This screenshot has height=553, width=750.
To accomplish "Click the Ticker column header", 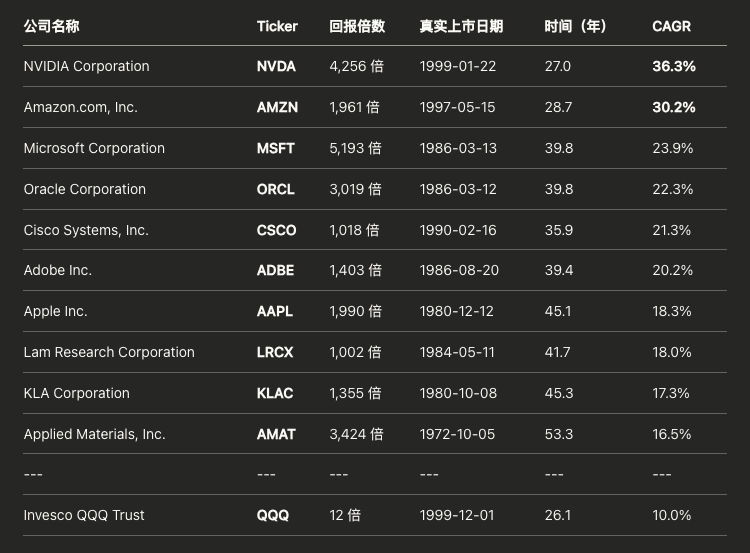I will click(x=277, y=26).
